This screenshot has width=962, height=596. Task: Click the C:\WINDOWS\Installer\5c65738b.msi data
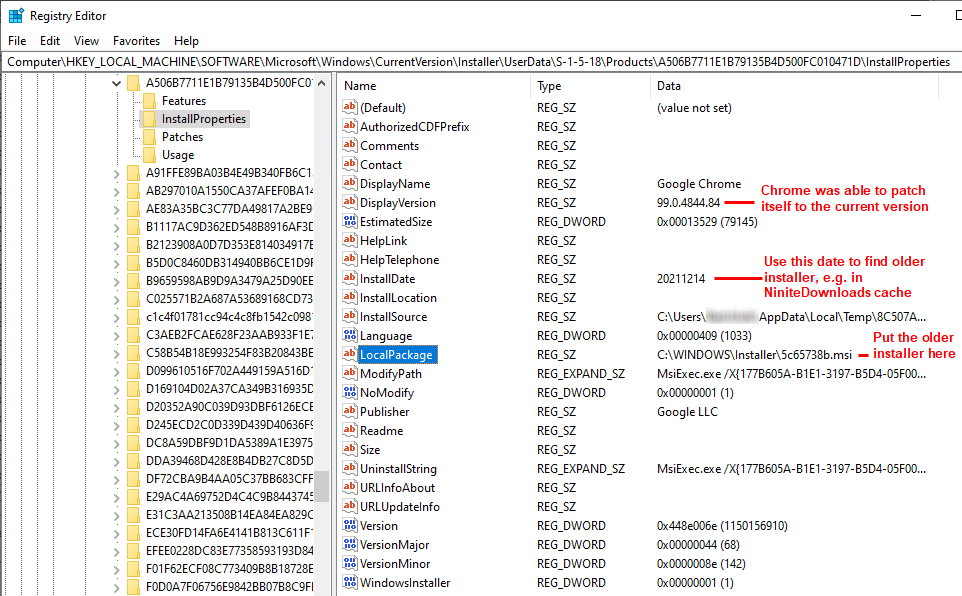tap(755, 355)
